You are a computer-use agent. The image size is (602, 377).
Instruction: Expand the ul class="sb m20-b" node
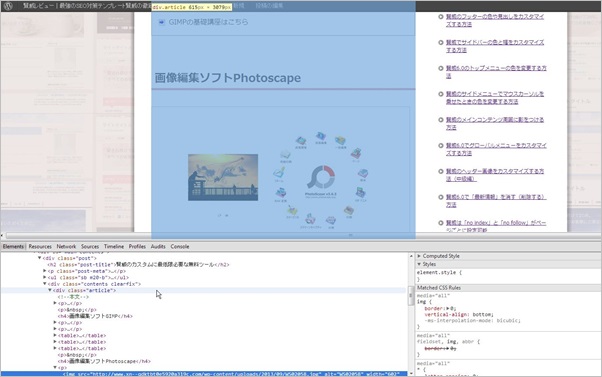click(x=45, y=277)
